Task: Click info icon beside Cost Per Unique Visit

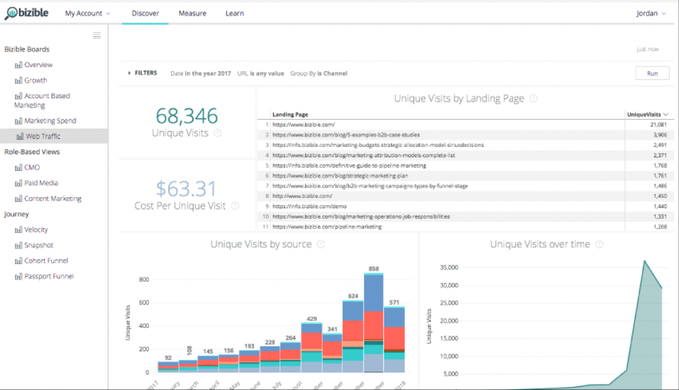Action: pyautogui.click(x=235, y=206)
